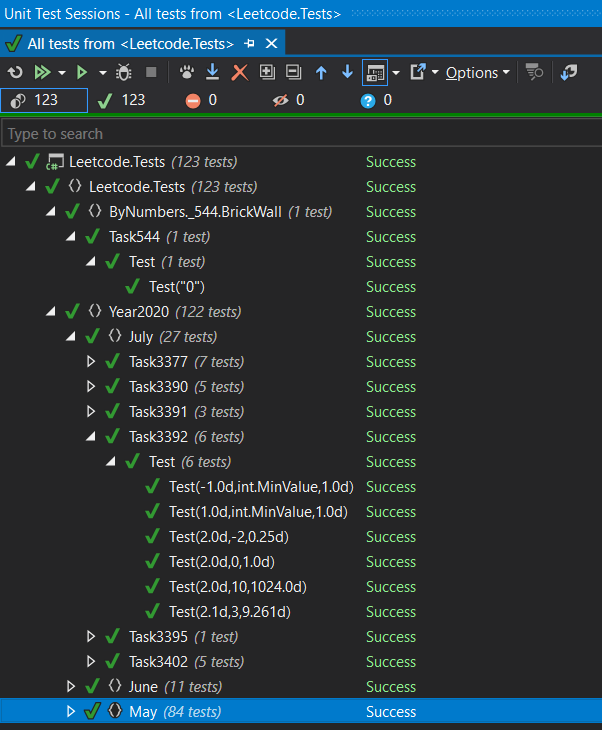Toggle the failed tests filter showing 0

pyautogui.click(x=201, y=100)
